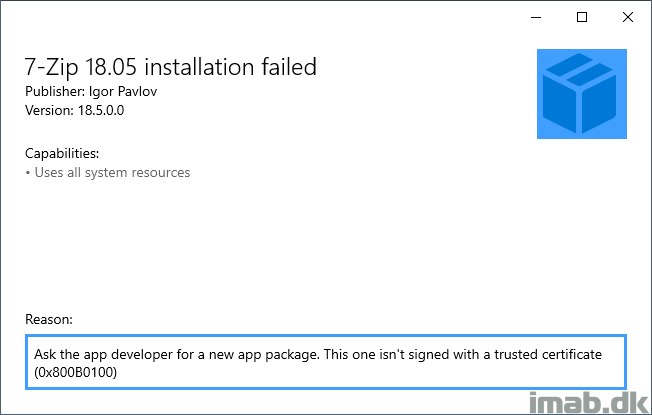Click the blue package box icon
Viewport: 652px width, 415px height.
582,94
